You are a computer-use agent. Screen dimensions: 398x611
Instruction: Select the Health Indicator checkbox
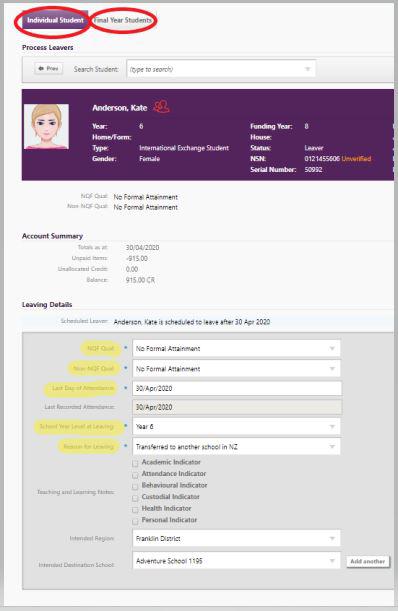(x=135, y=510)
